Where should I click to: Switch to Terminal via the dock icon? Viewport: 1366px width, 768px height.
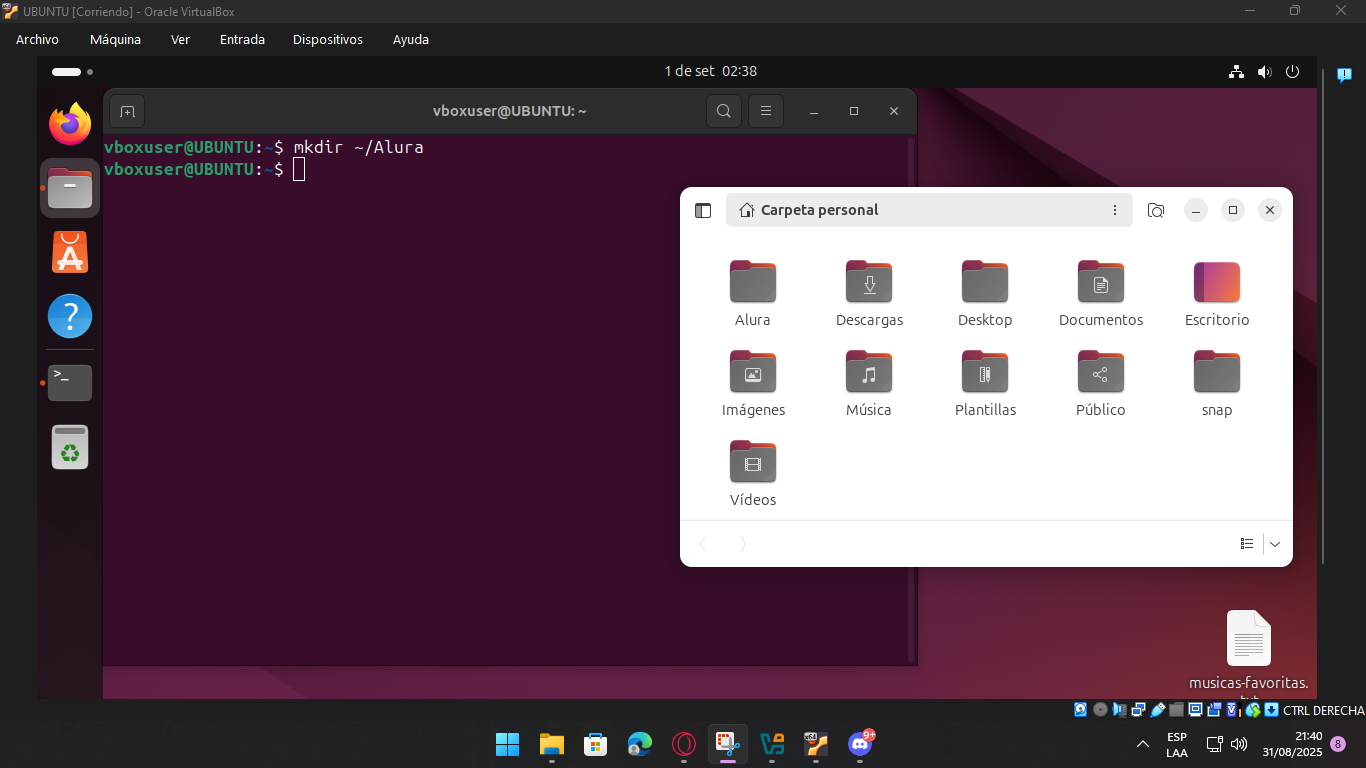[x=70, y=383]
